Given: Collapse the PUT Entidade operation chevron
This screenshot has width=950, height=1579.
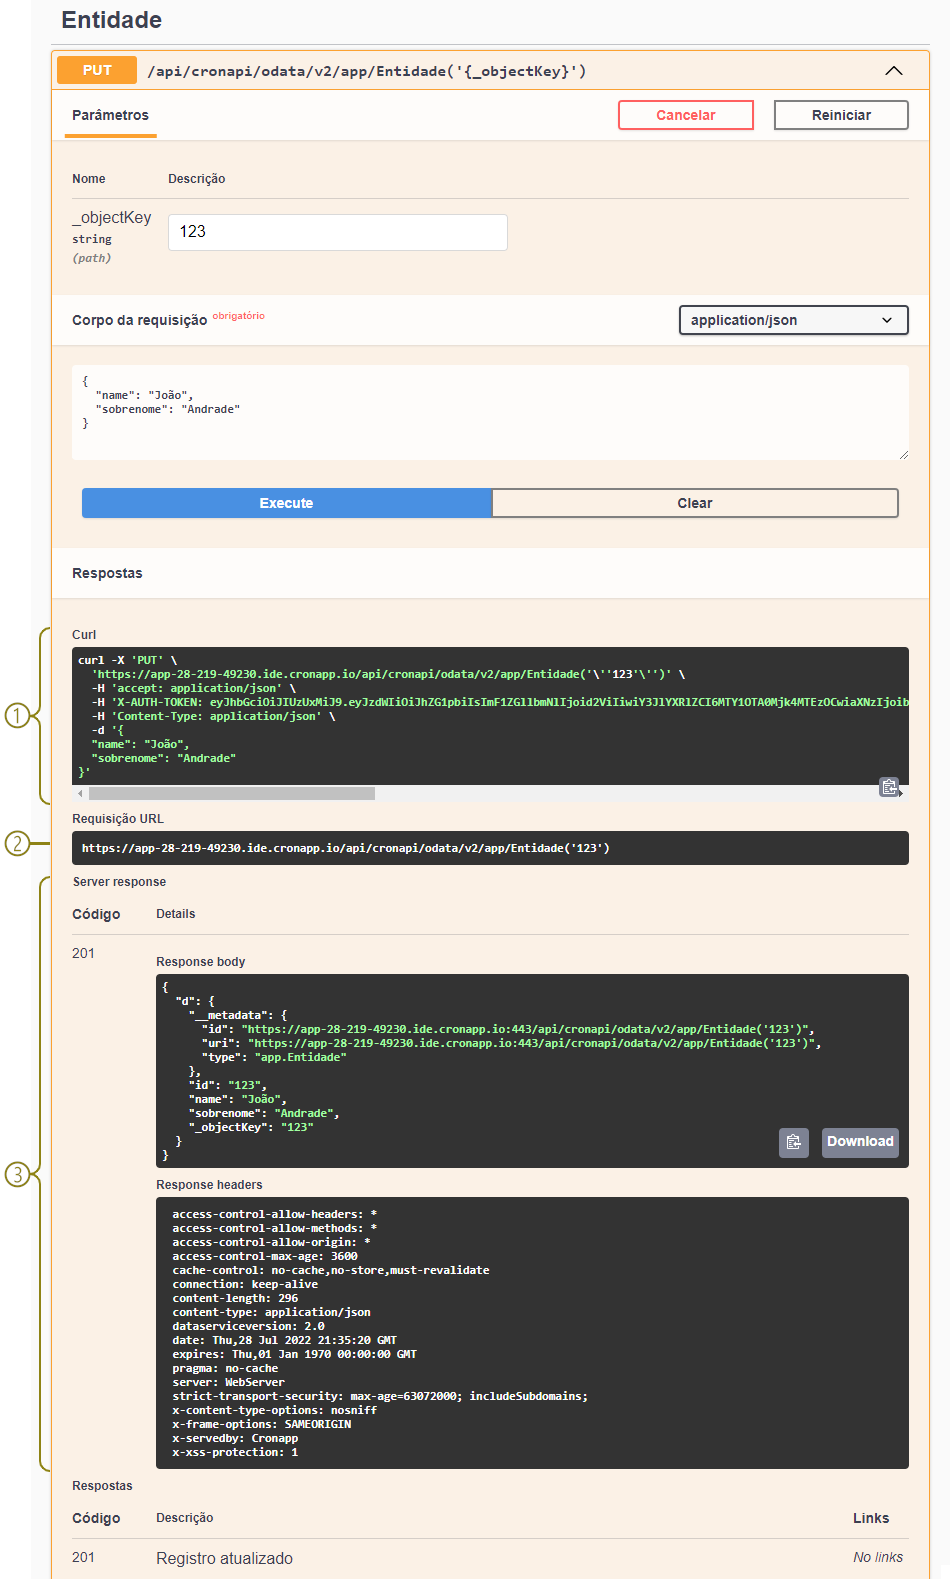Looking at the screenshot, I should click(x=893, y=71).
